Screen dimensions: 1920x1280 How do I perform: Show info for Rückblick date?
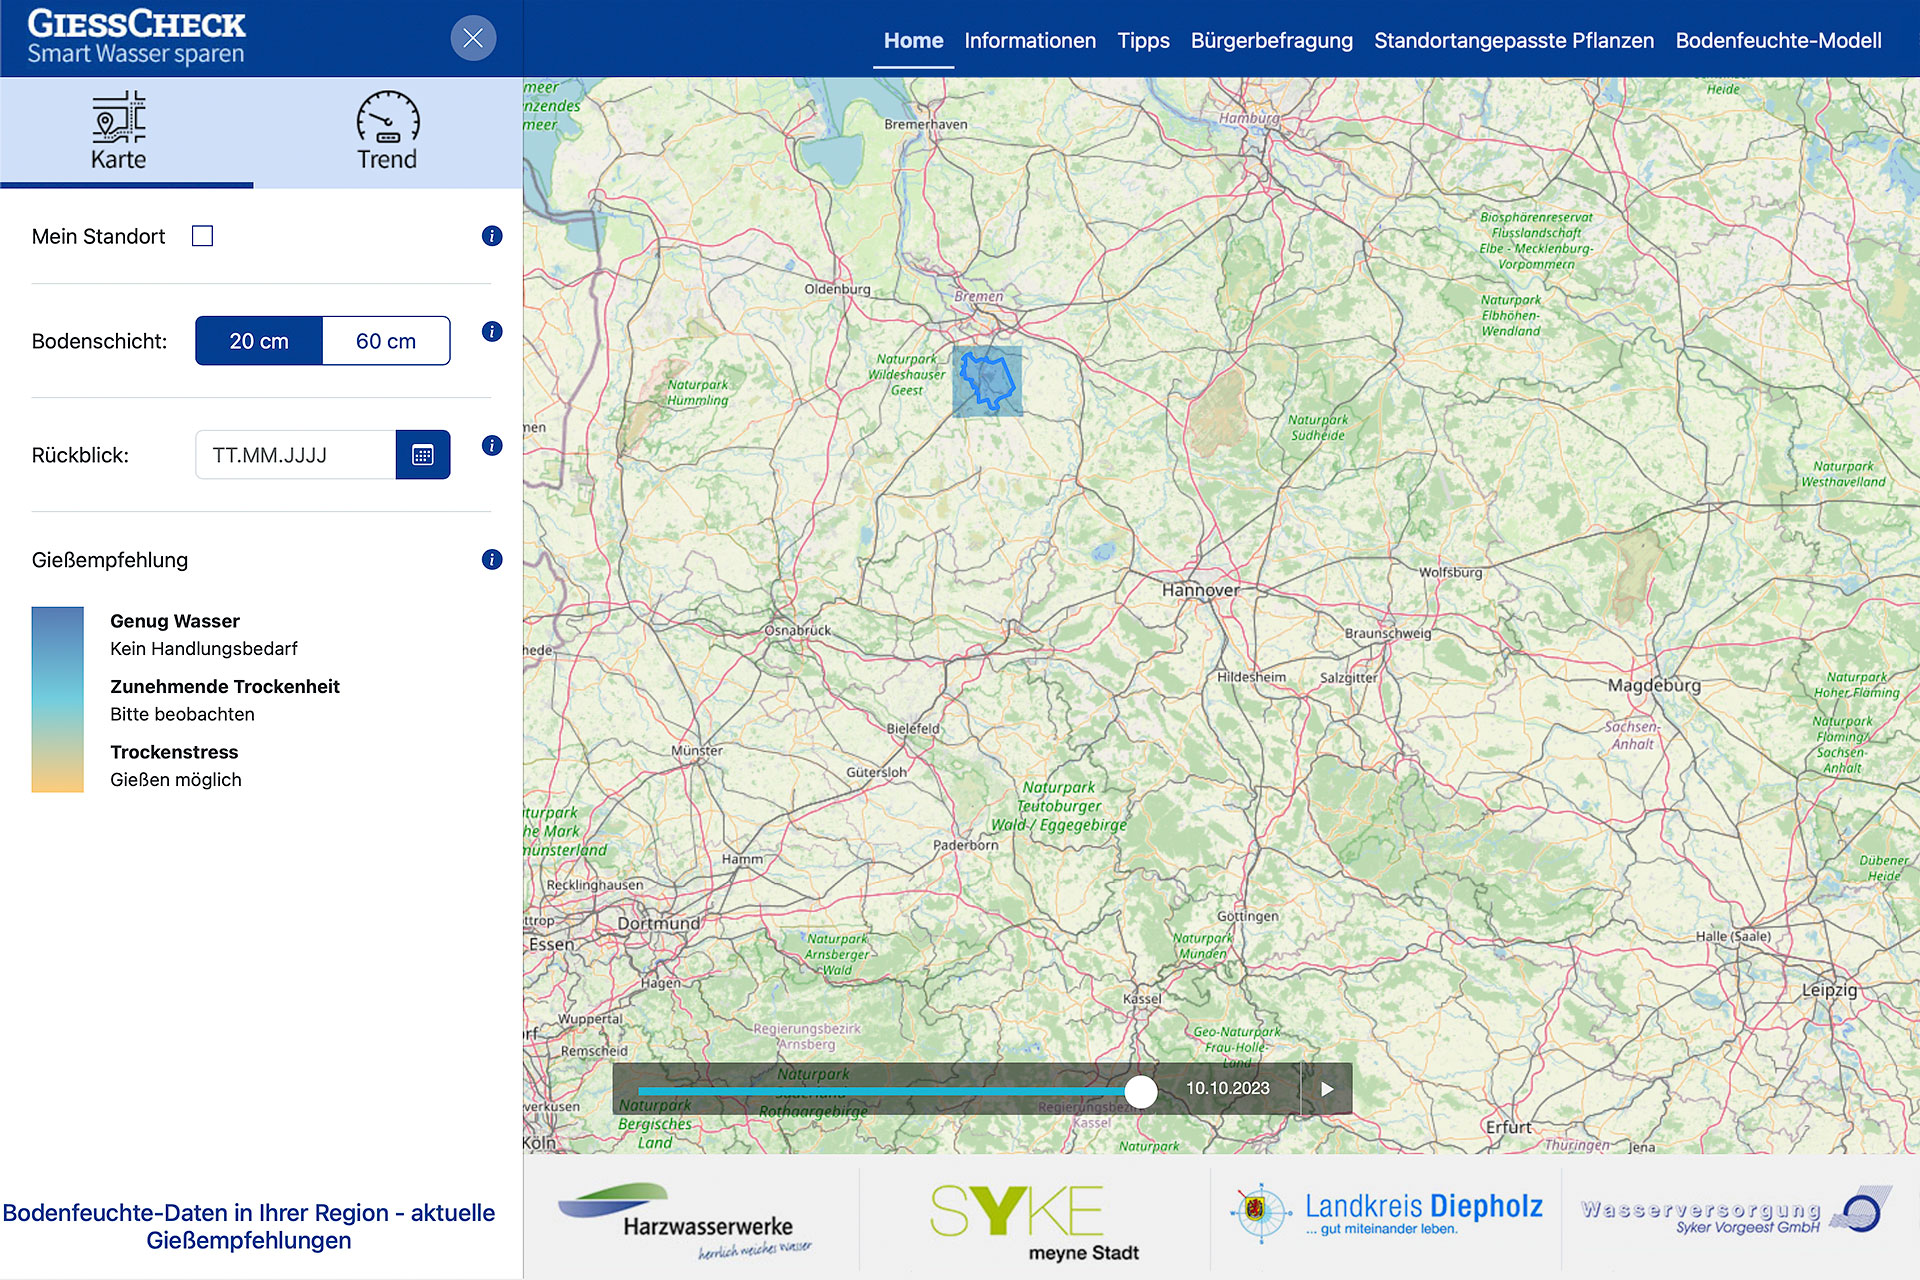(x=491, y=446)
